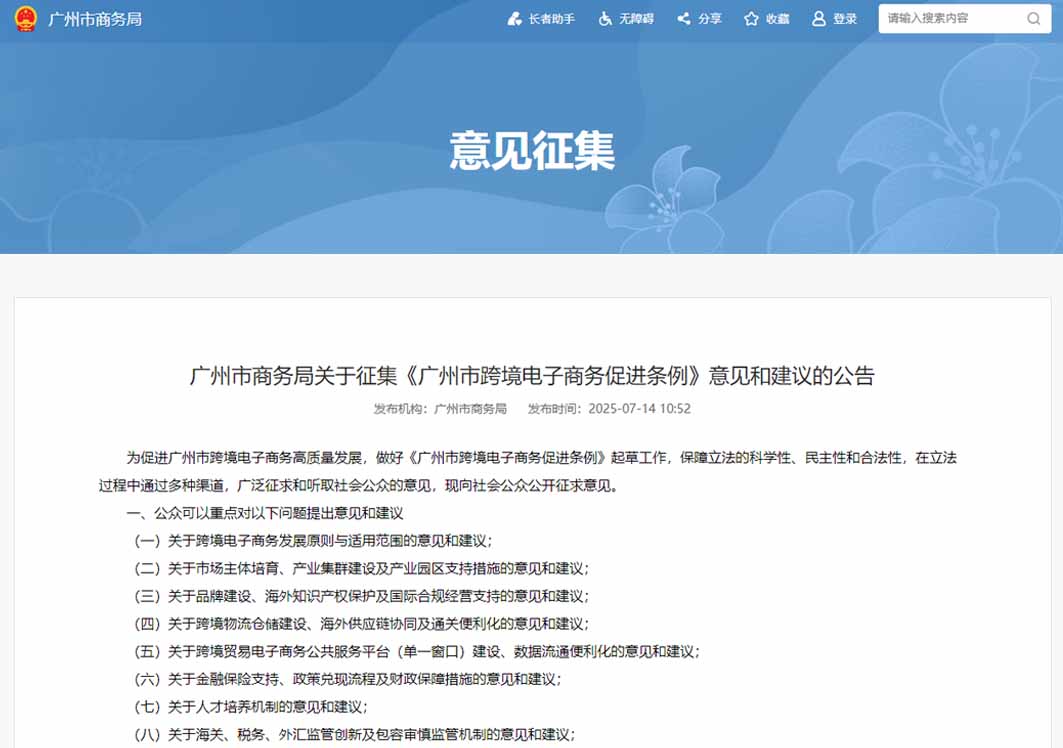Click the 长者助手 elder assistant icon
Viewport: 1063px width, 748px height.
(x=515, y=19)
